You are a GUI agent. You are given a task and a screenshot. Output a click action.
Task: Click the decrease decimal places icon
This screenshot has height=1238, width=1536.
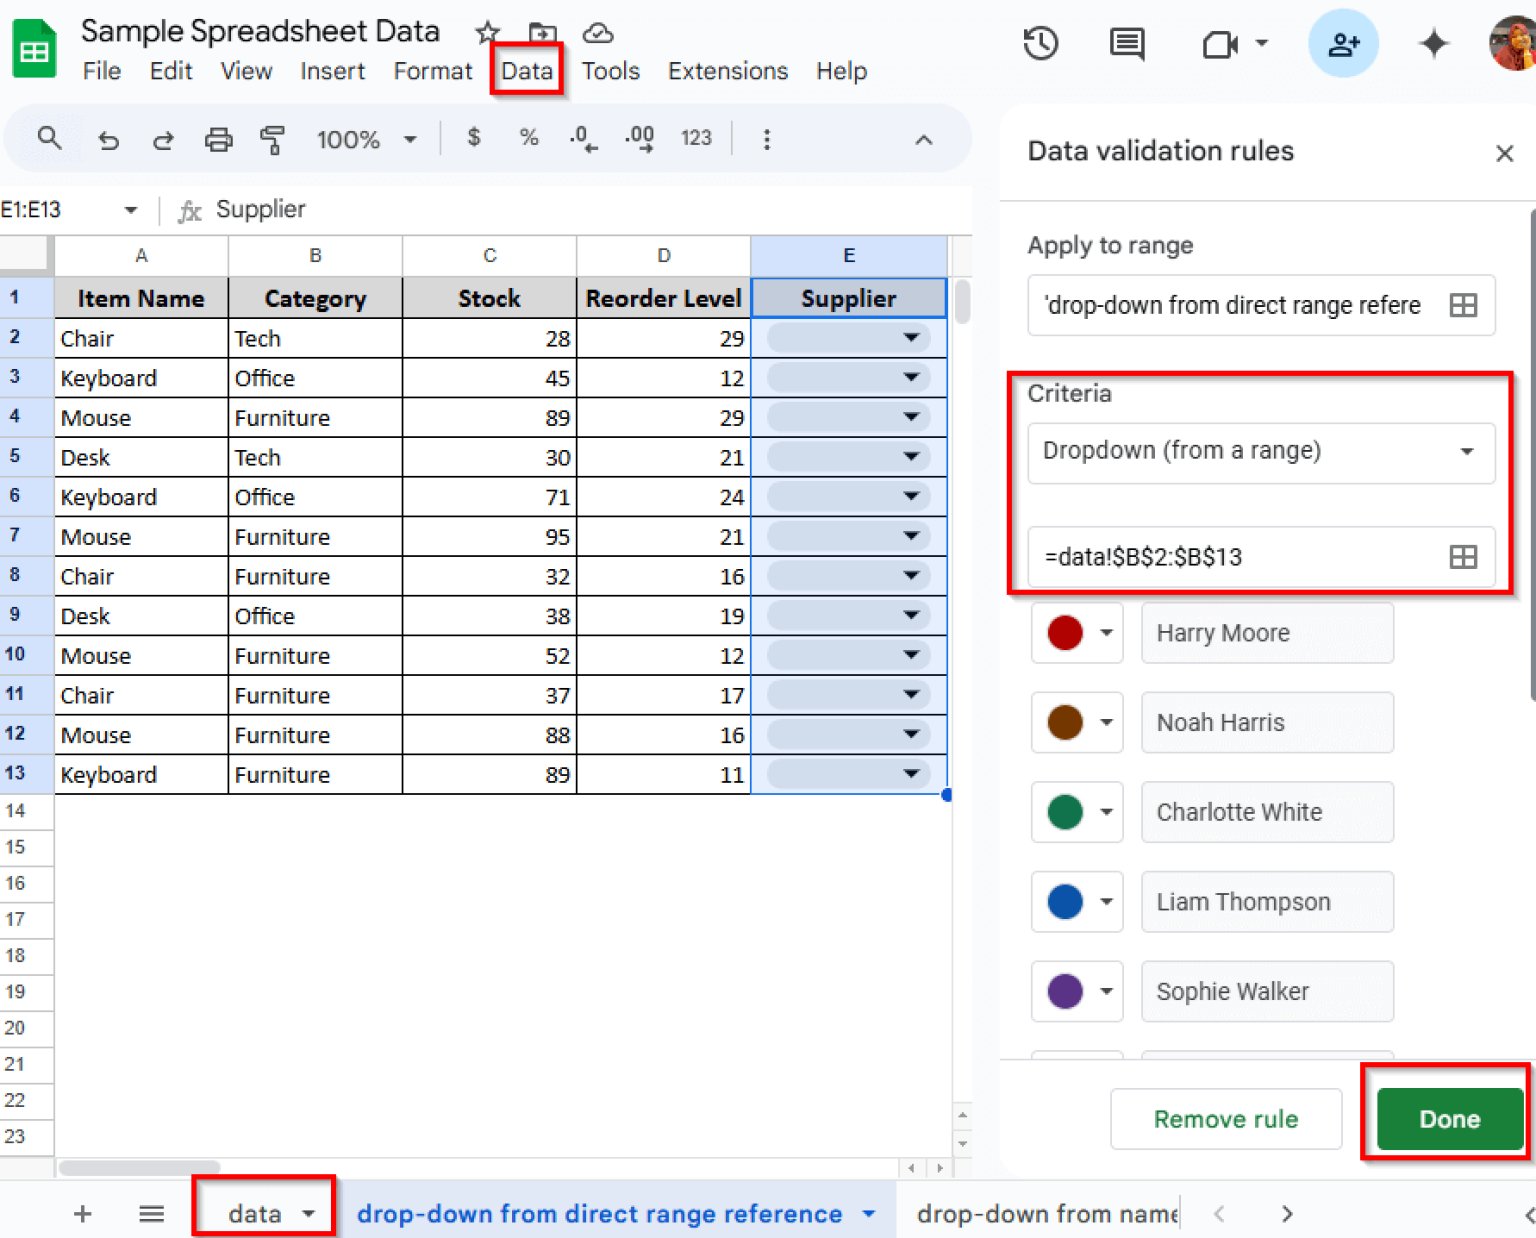coord(583,139)
